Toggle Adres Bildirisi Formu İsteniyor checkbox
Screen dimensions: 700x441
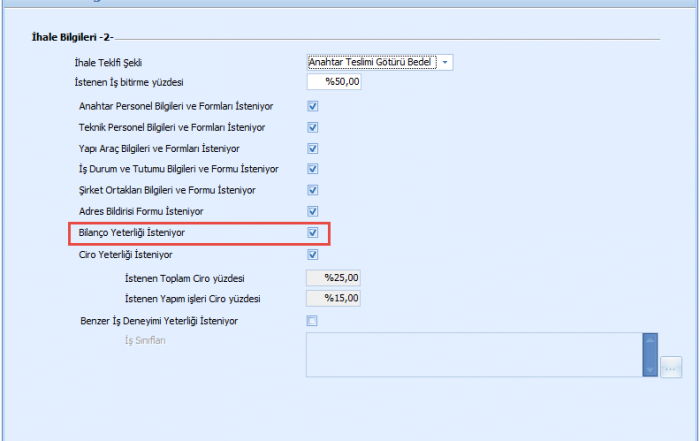312,211
